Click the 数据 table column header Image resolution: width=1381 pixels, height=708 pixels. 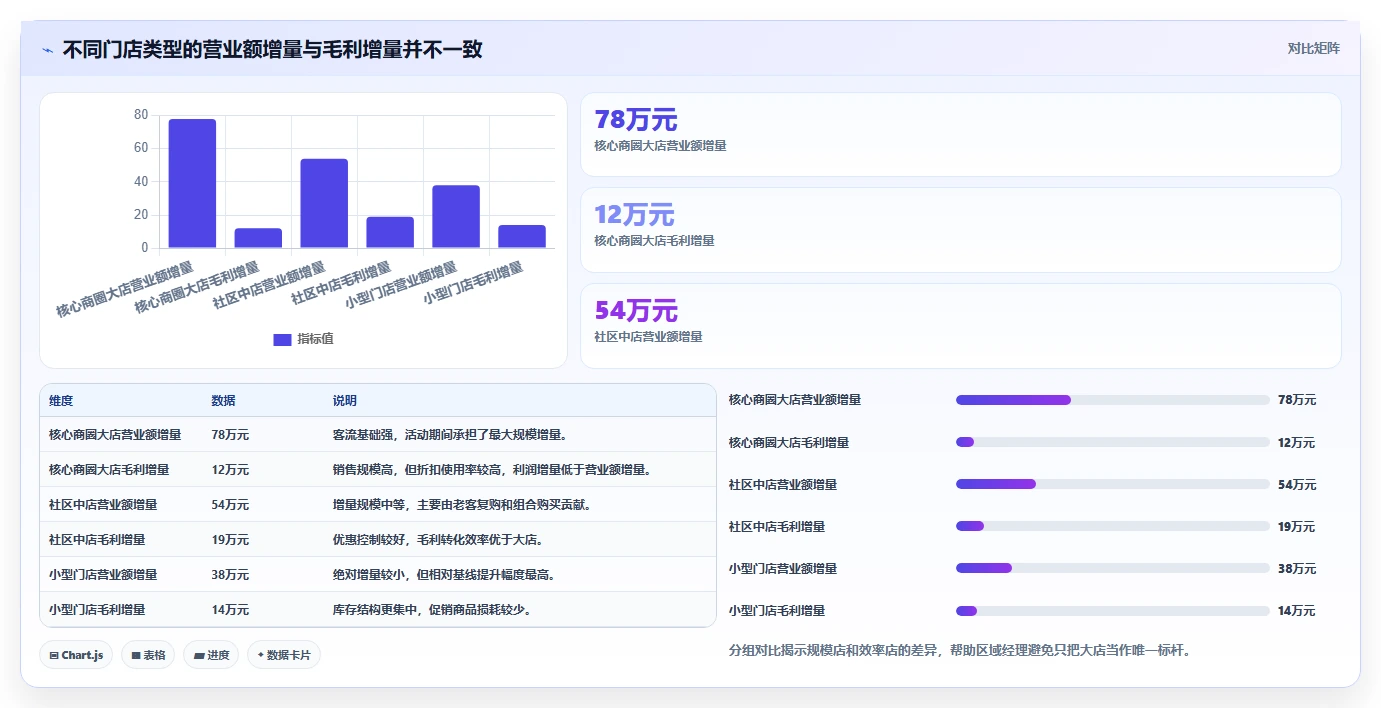(x=223, y=401)
